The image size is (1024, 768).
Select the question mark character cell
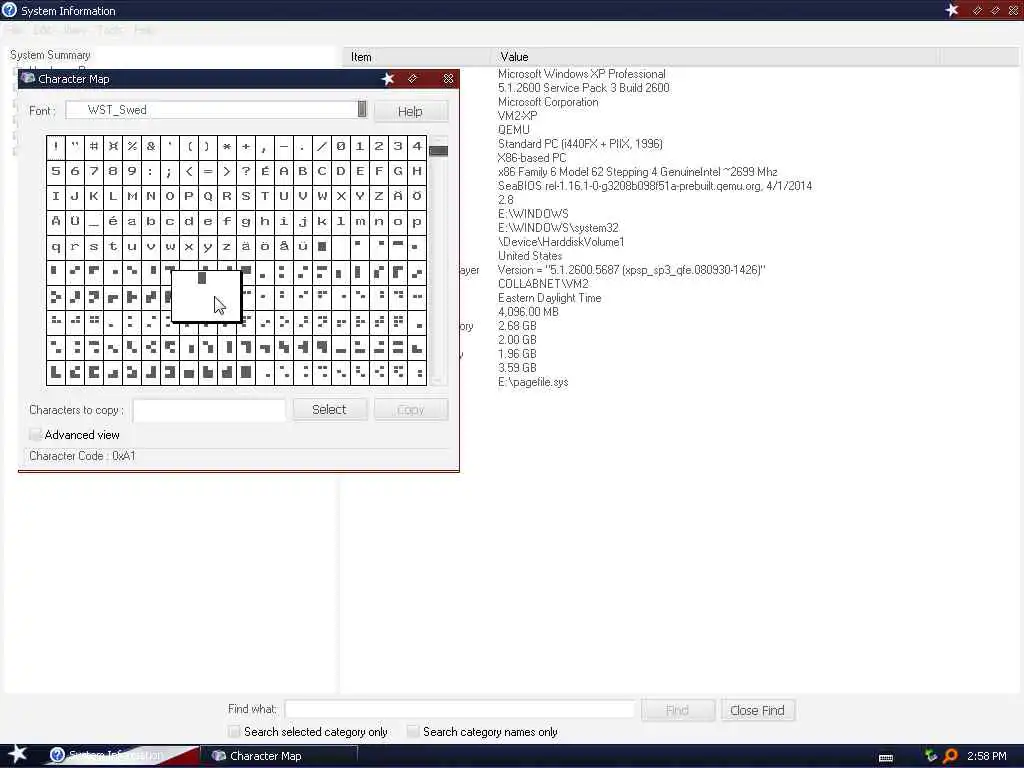[x=246, y=171]
